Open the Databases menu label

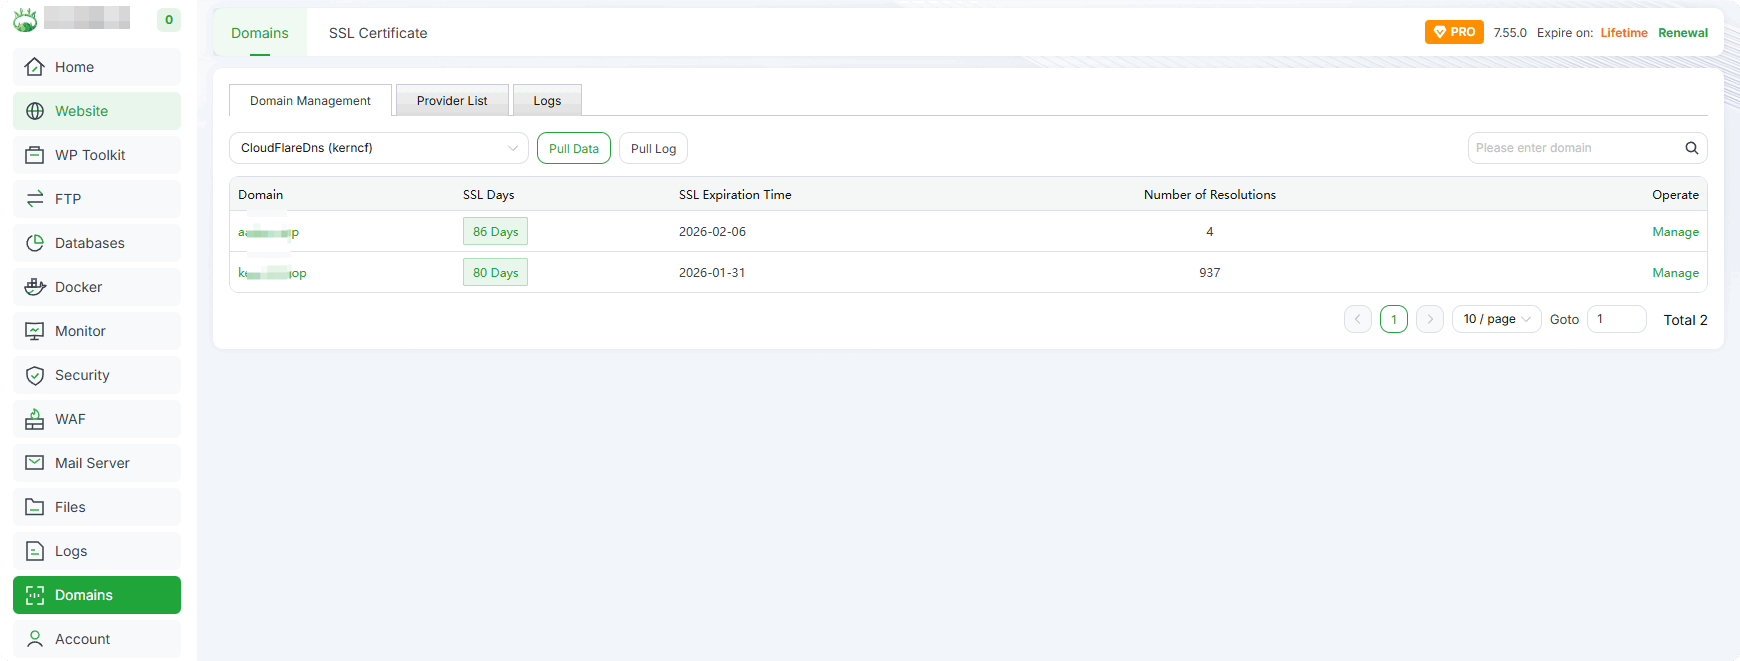pyautogui.click(x=90, y=243)
